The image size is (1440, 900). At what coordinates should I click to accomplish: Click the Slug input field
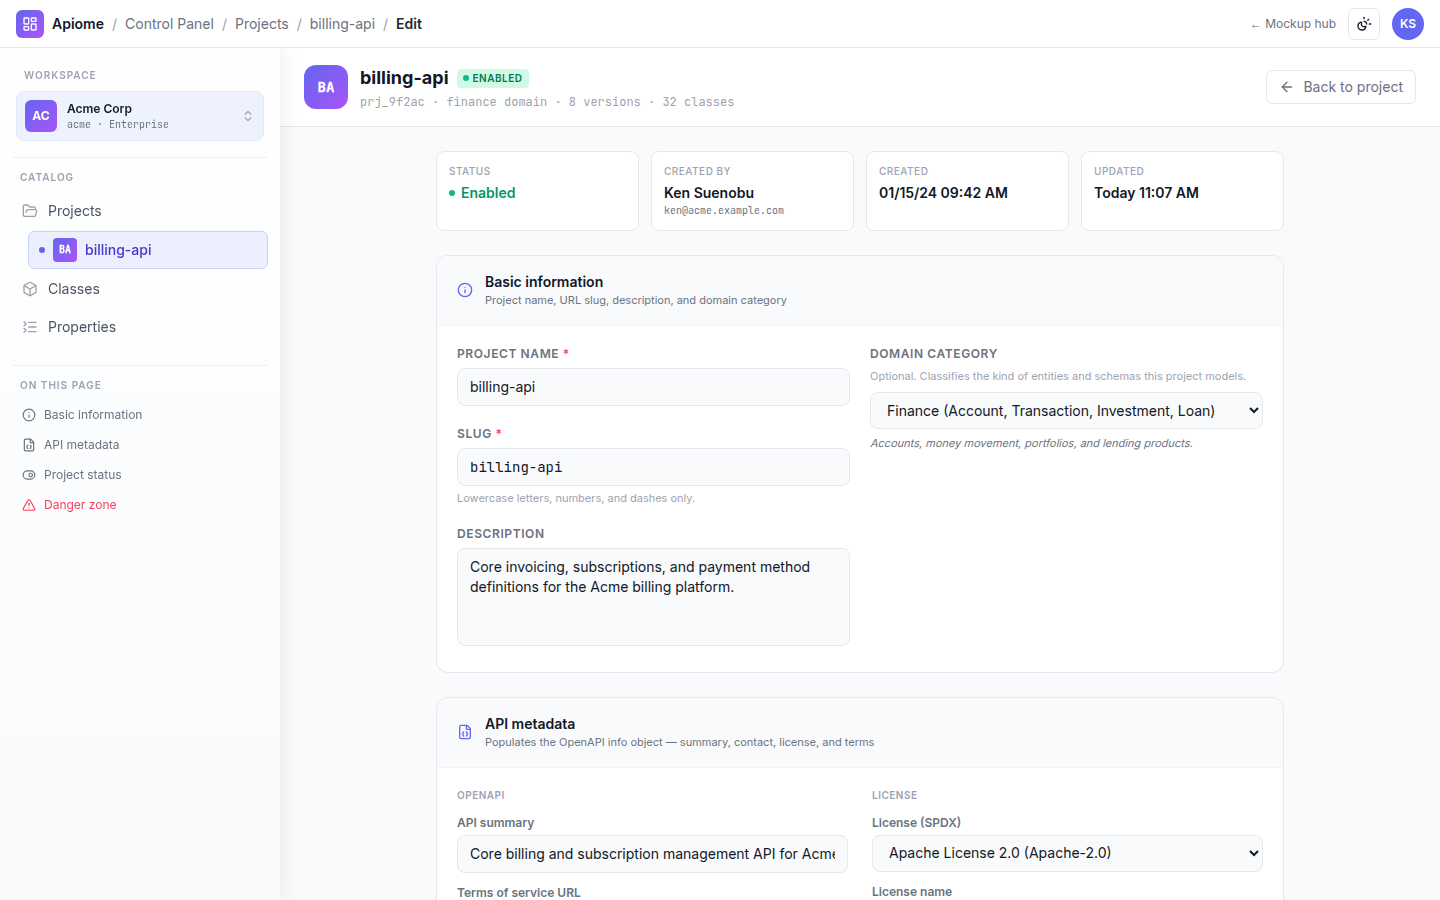653,467
